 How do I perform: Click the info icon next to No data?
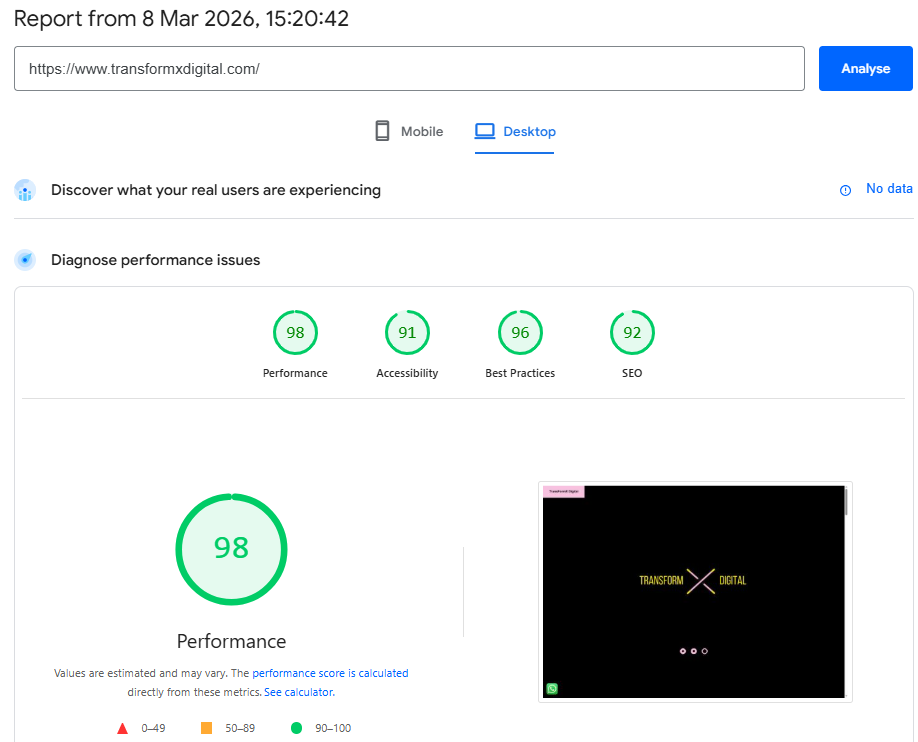(x=845, y=189)
